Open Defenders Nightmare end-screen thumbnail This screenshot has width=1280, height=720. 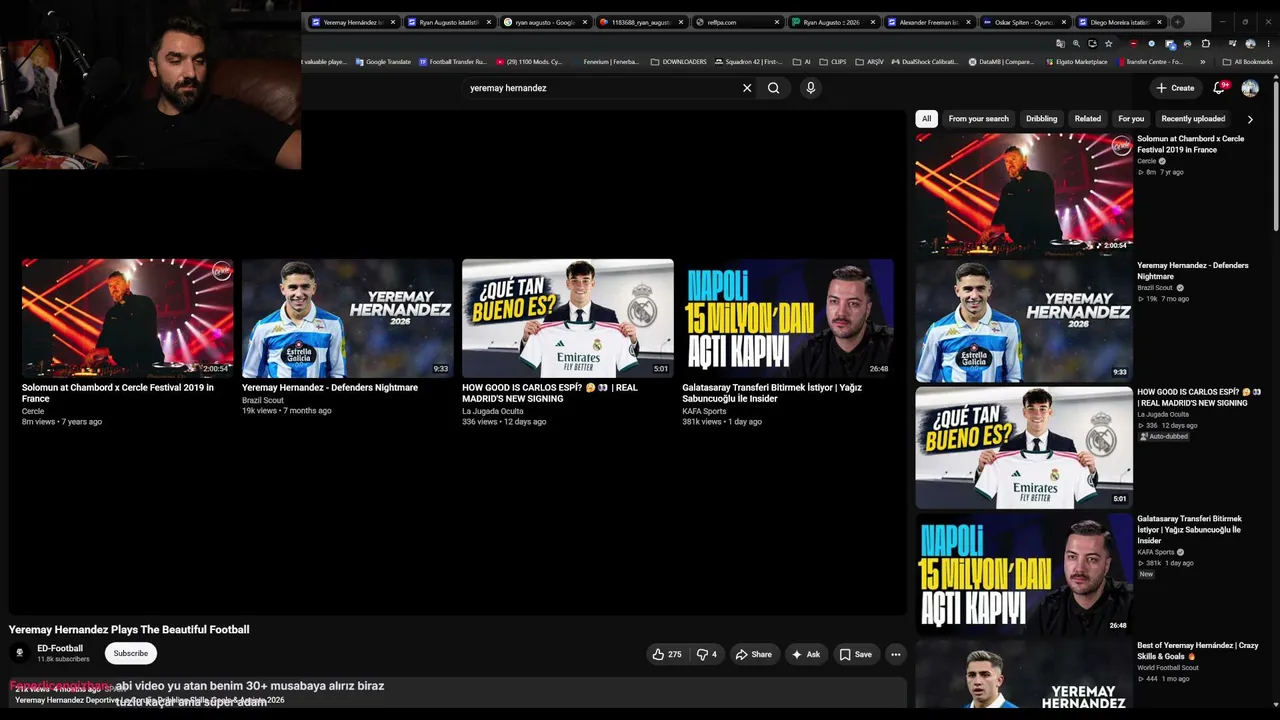click(x=348, y=318)
